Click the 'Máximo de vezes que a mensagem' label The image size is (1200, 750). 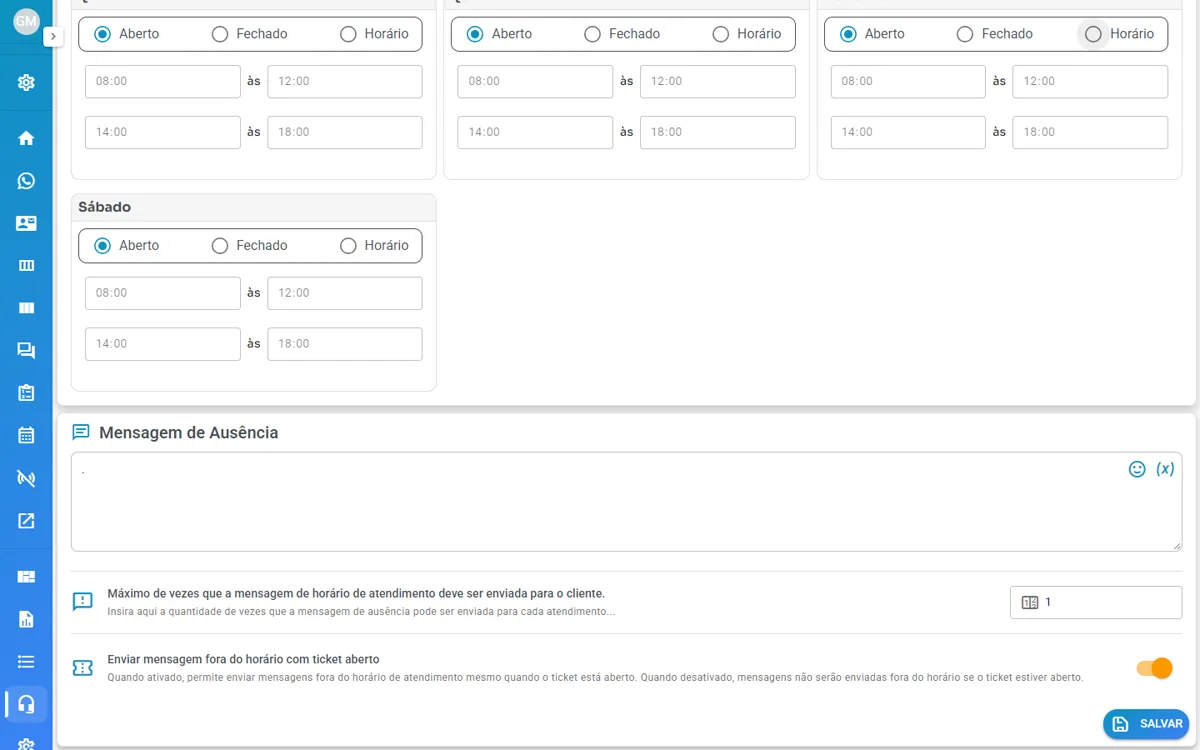356,593
